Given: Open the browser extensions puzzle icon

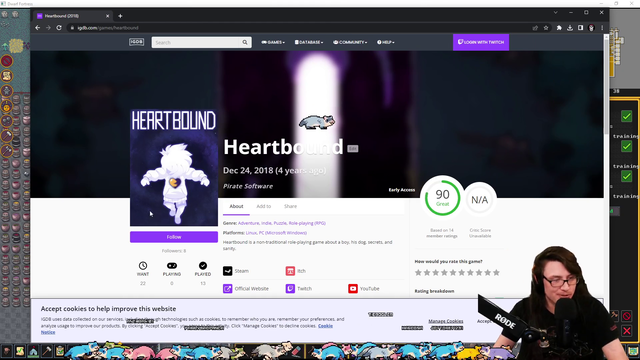Looking at the screenshot, I should click(x=559, y=28).
